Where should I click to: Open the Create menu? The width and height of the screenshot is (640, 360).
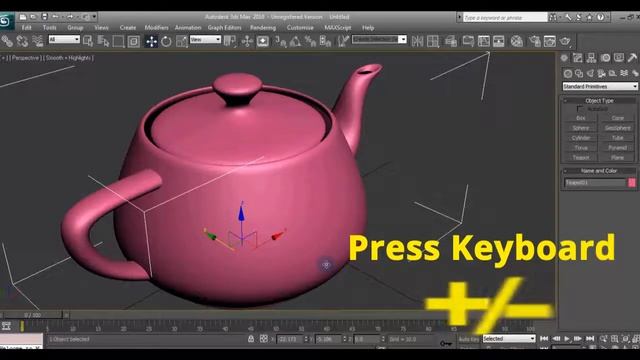pyautogui.click(x=128, y=28)
